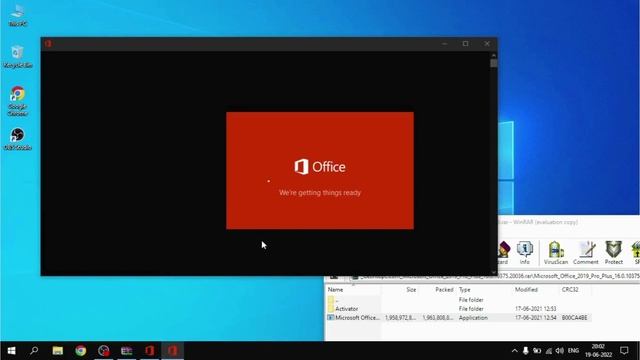Open Chrome from the taskbar
640x360 pixels.
click(x=80, y=351)
